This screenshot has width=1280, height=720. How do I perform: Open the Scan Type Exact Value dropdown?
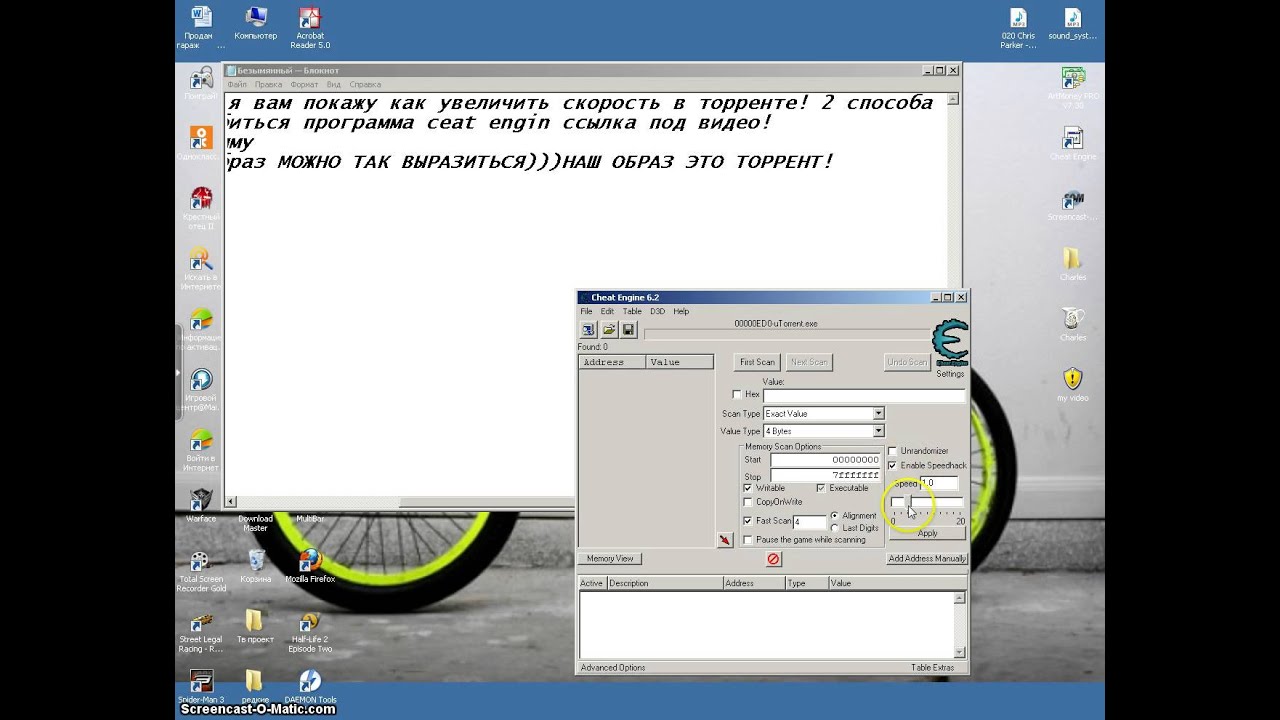click(x=878, y=413)
